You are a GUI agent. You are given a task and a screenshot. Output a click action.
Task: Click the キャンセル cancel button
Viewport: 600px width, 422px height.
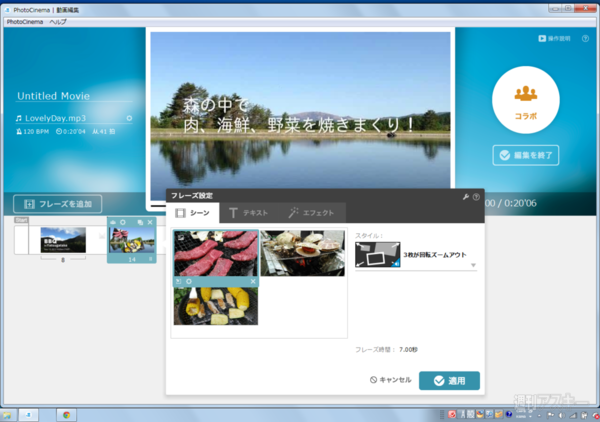(391, 380)
